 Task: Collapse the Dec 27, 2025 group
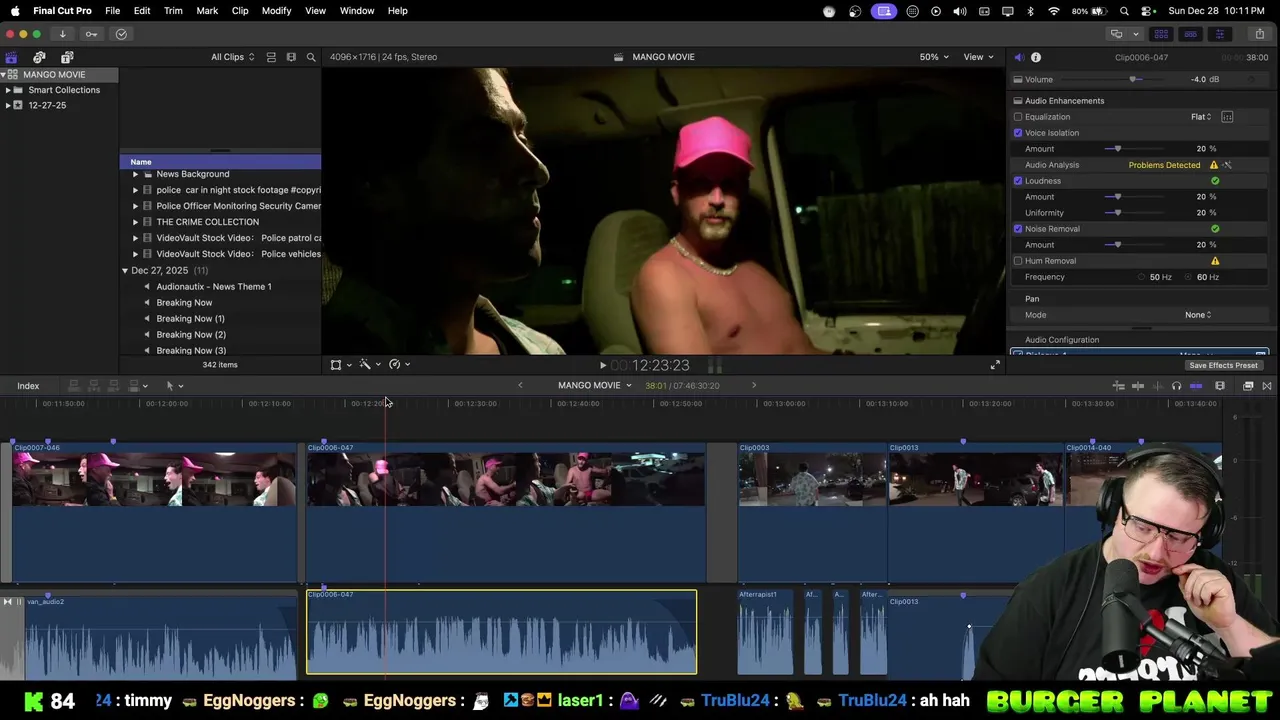tap(125, 271)
